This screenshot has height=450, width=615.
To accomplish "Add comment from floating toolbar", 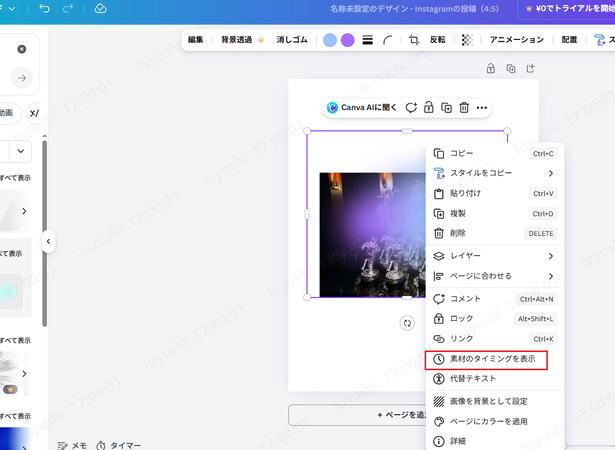I will (411, 107).
